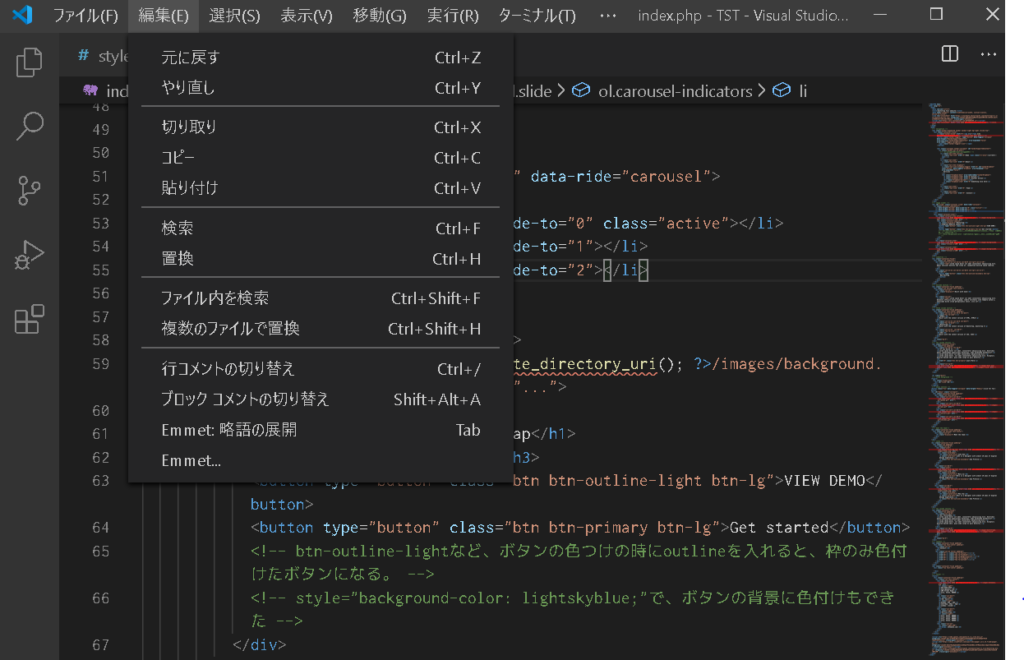Viewport: 1024px width, 660px height.
Task: Open the Source Control view
Action: (x=29, y=191)
